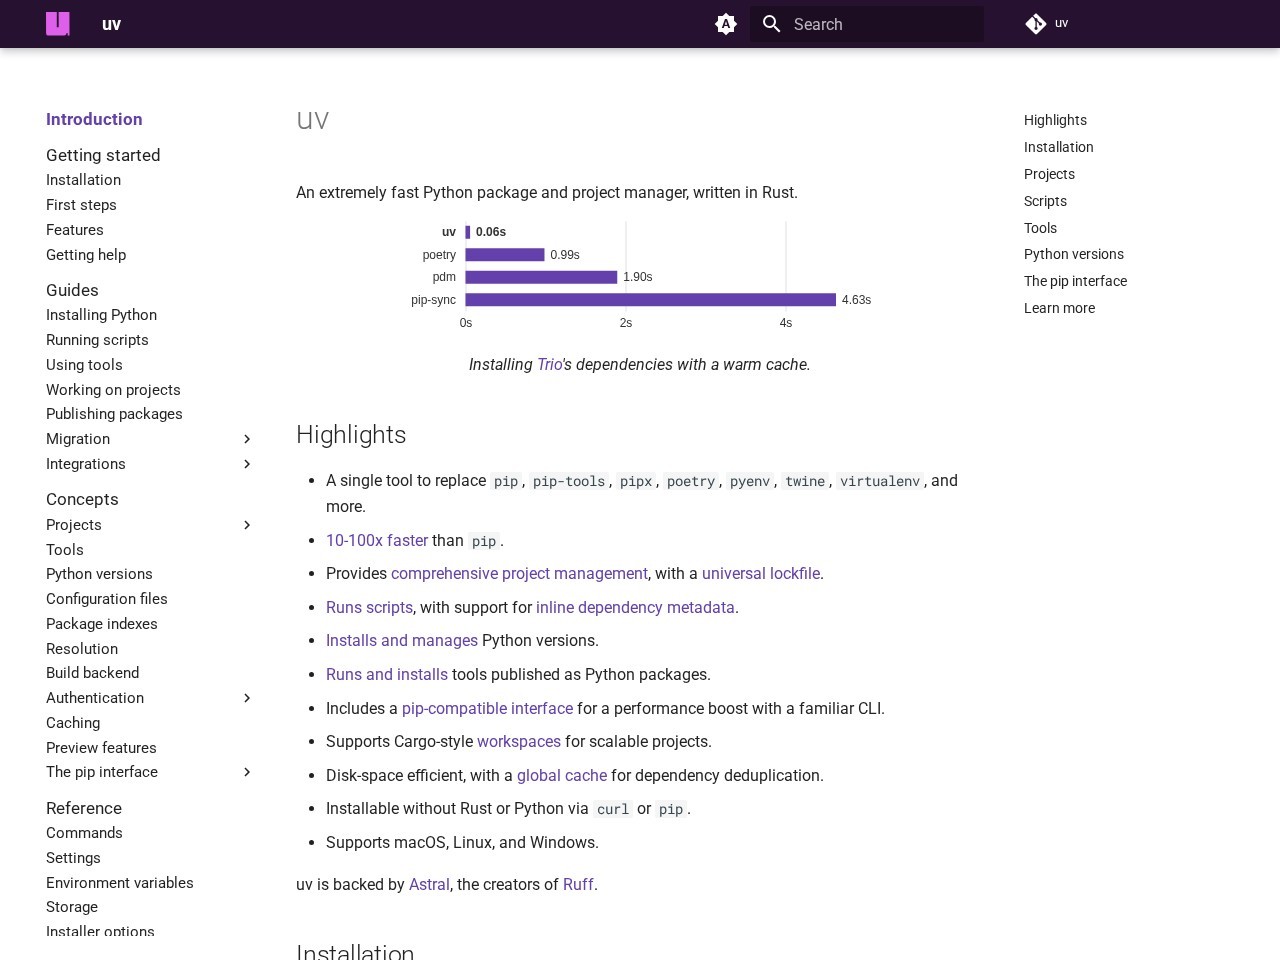Click the uv logo icon in header
Image resolution: width=1280 pixels, height=960 pixels.
point(58,24)
